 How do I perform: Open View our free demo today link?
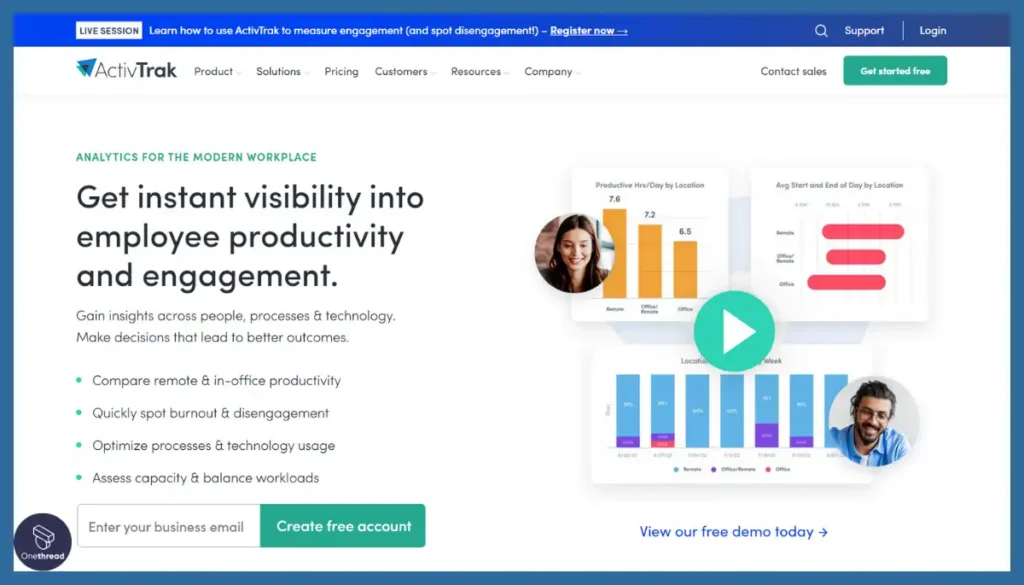[733, 531]
